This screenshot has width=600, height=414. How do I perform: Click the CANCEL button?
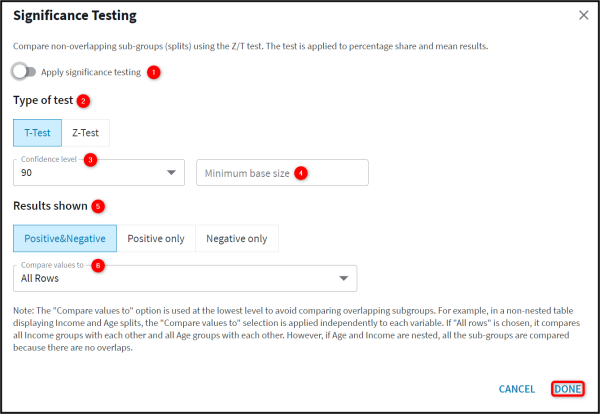(x=517, y=389)
